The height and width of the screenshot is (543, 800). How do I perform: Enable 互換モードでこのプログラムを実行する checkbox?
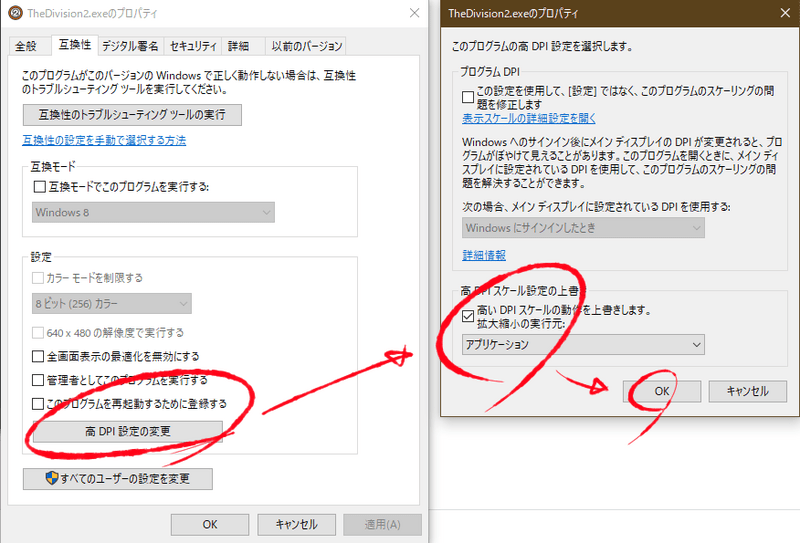pos(40,187)
